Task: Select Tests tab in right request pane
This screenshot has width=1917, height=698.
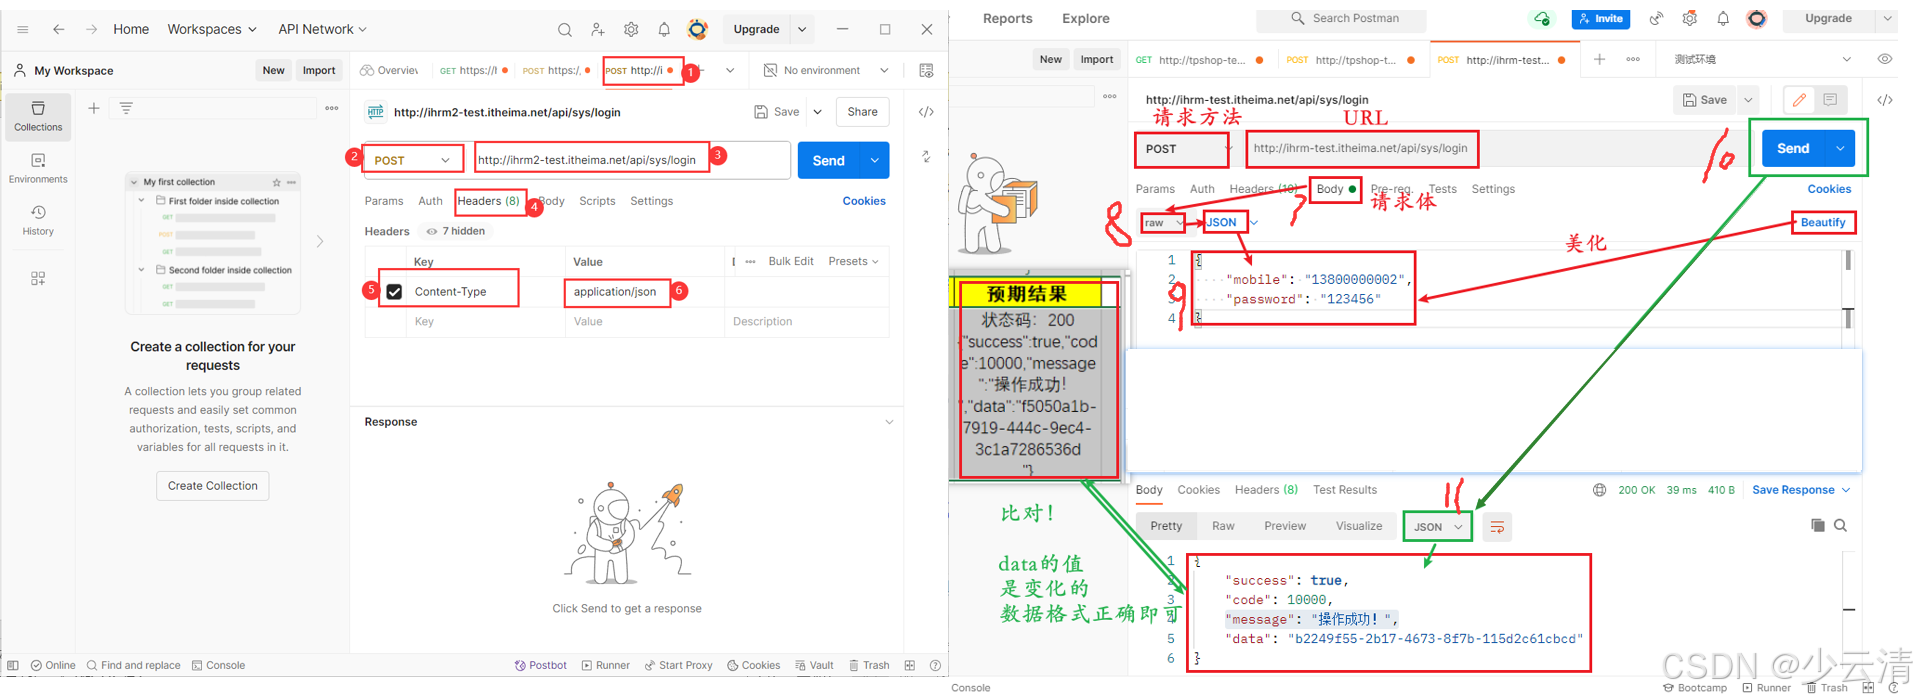Action: [x=1442, y=189]
